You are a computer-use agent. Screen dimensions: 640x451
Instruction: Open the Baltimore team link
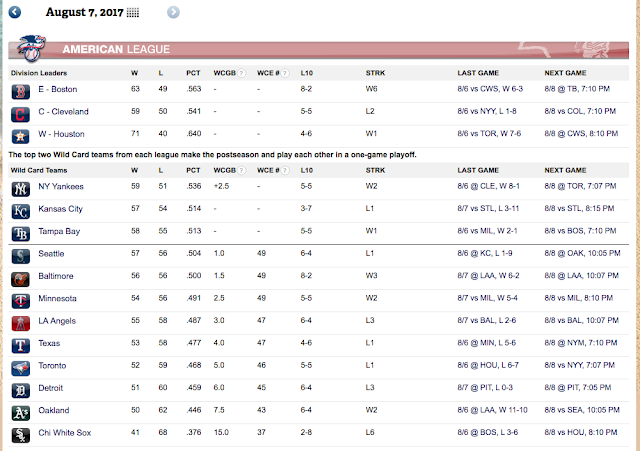(x=56, y=276)
